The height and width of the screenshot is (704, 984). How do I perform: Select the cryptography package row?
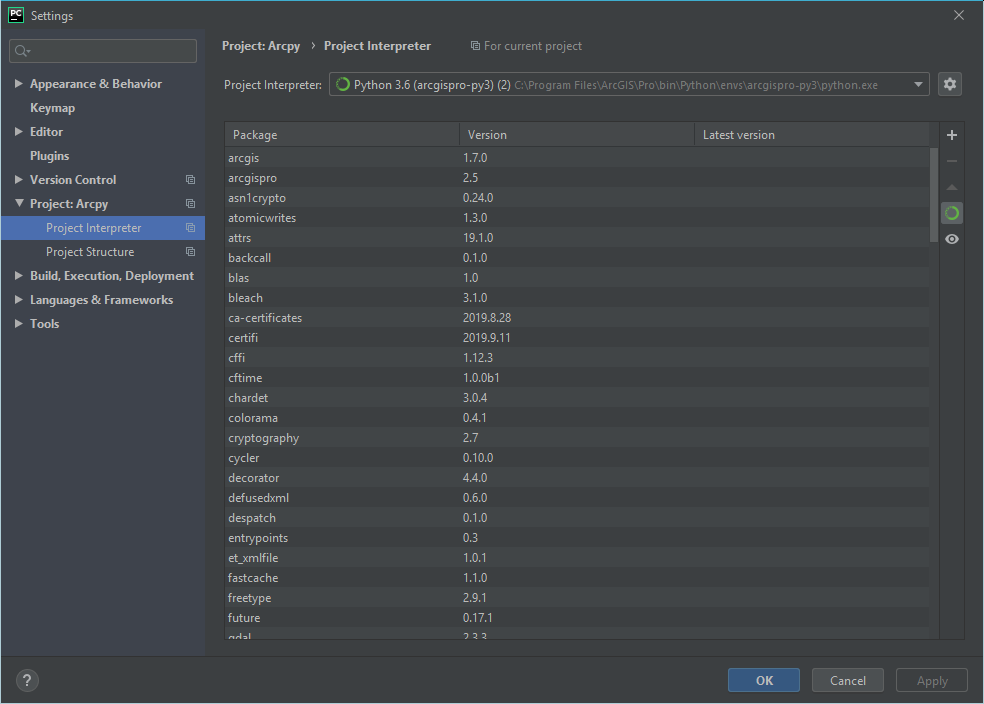[577, 438]
